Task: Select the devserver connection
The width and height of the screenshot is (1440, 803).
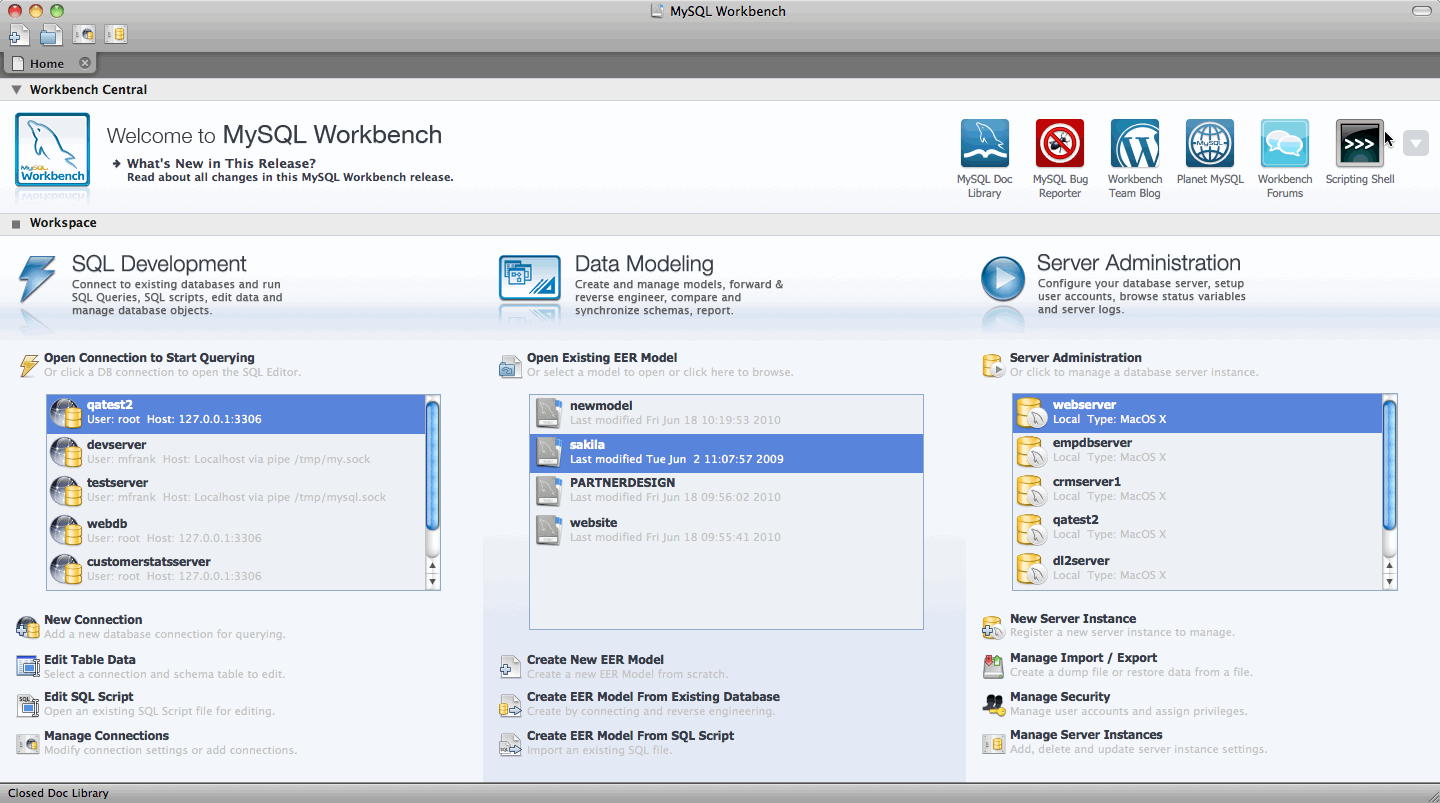Action: click(x=236, y=452)
